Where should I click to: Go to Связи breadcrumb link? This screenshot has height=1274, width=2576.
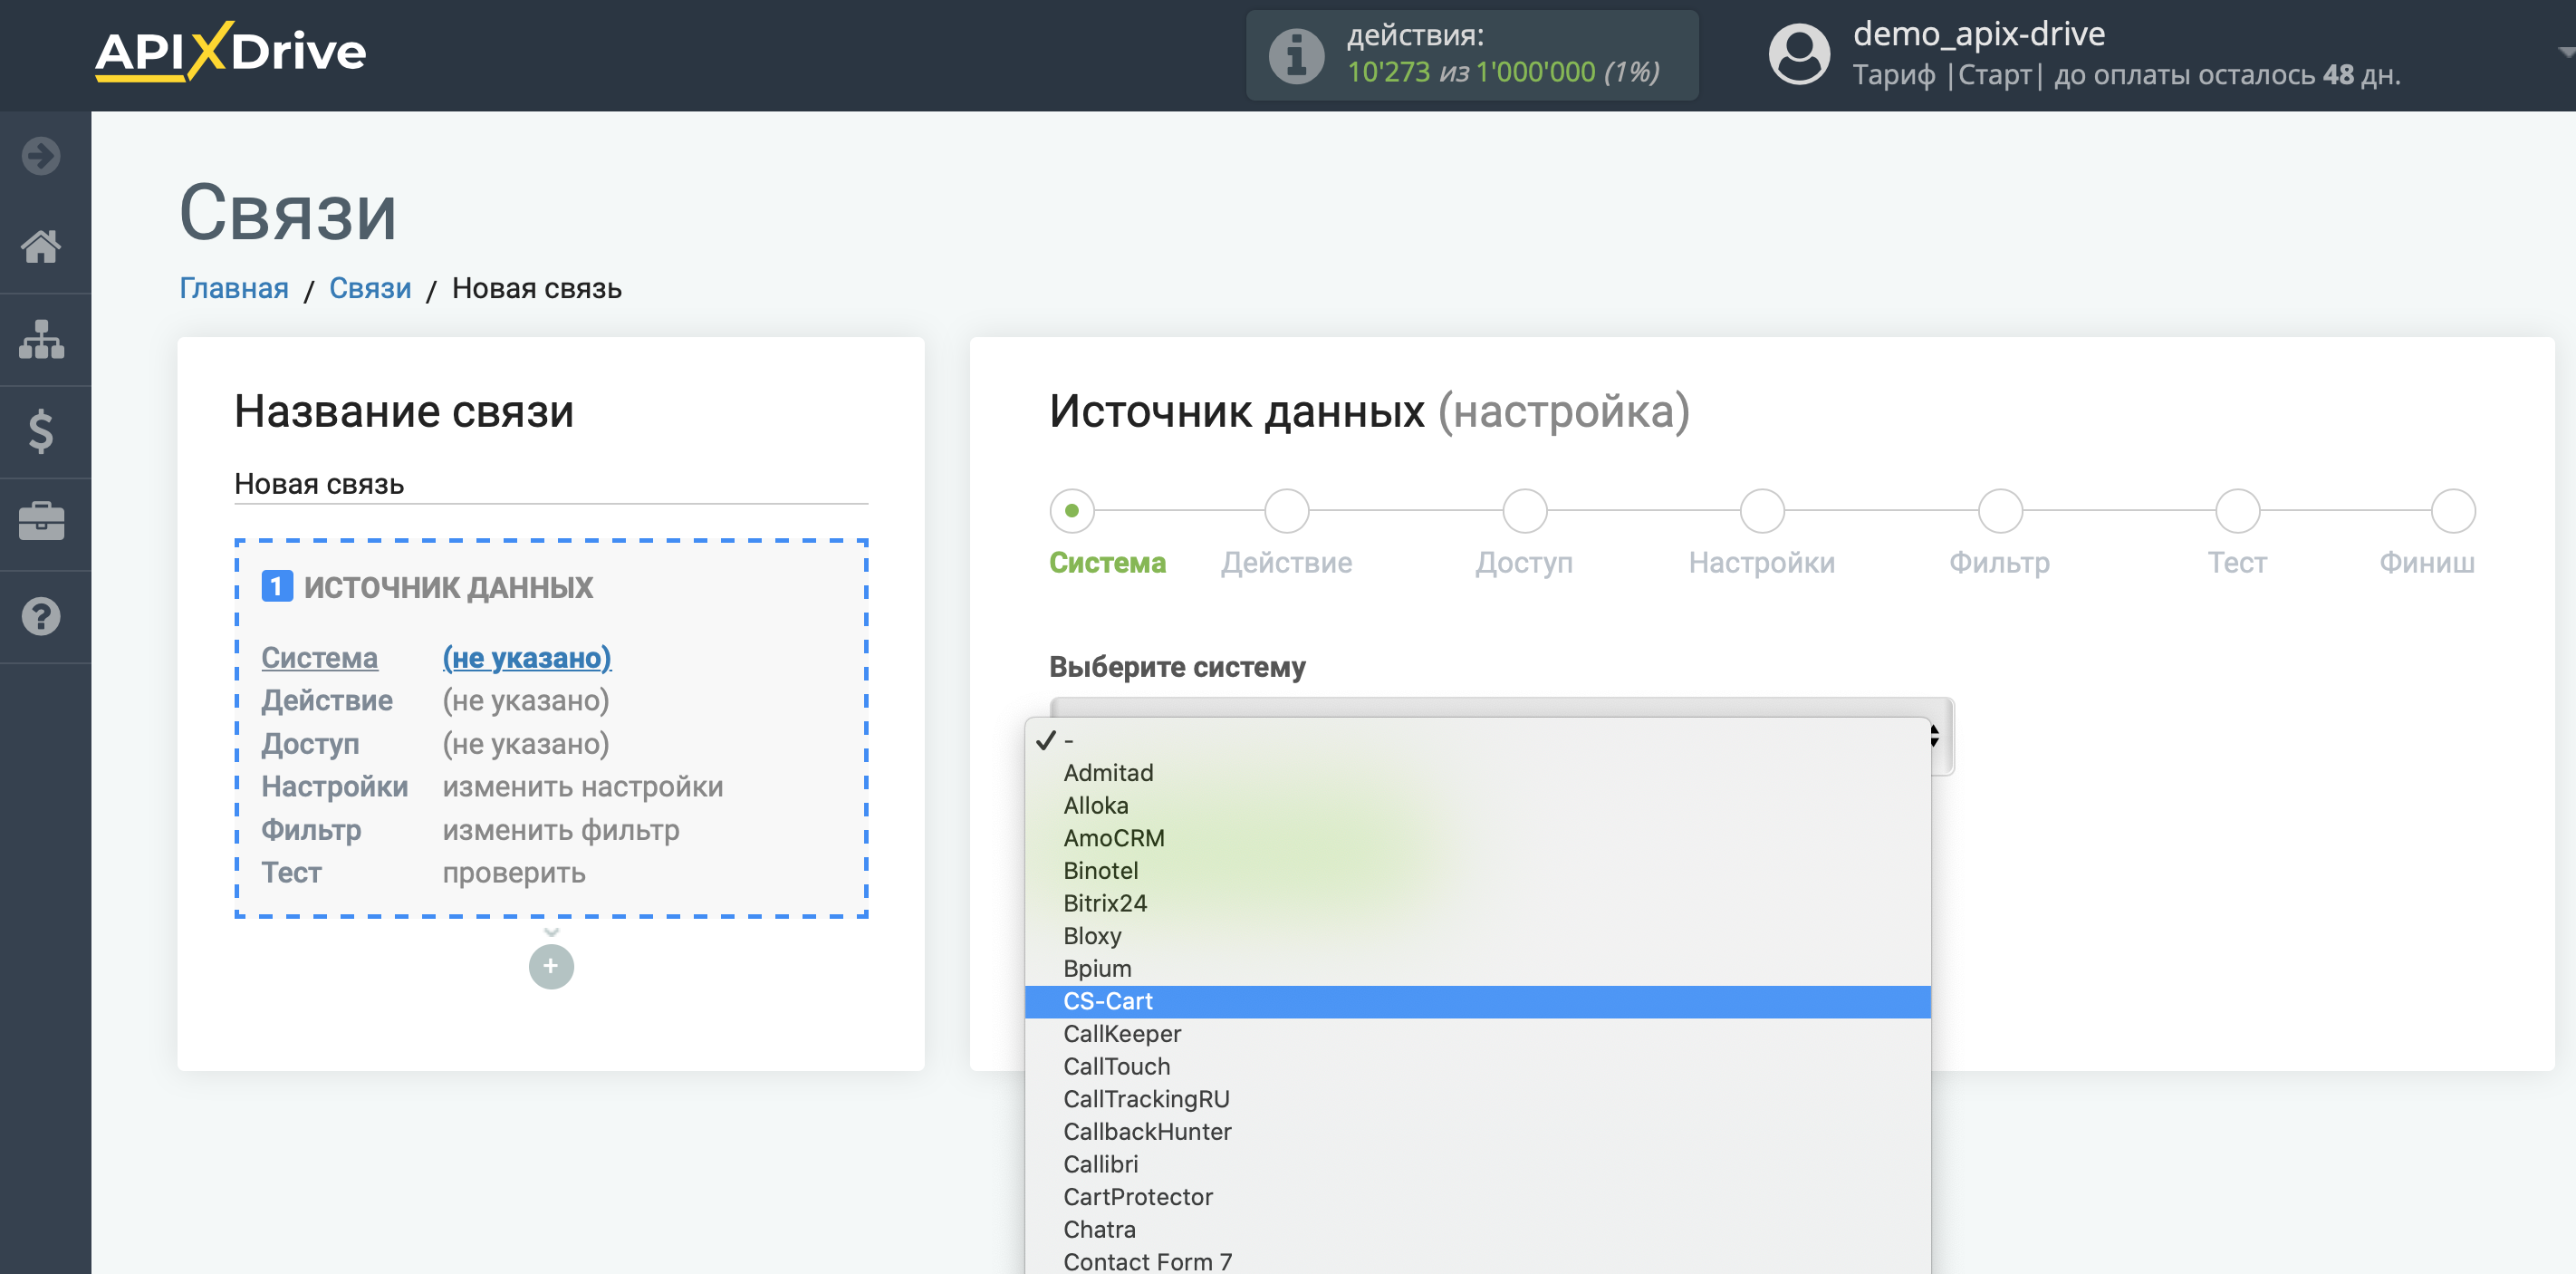coord(370,289)
